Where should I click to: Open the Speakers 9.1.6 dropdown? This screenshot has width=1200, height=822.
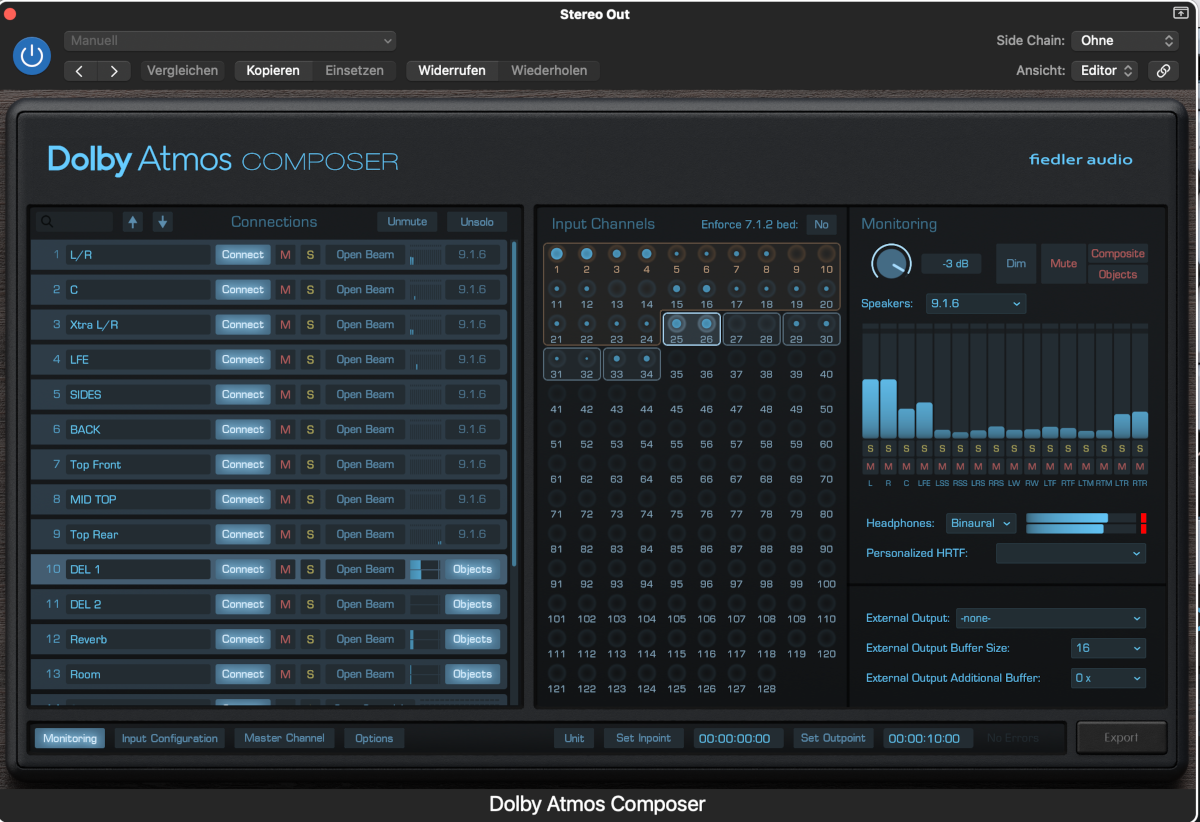coord(976,303)
